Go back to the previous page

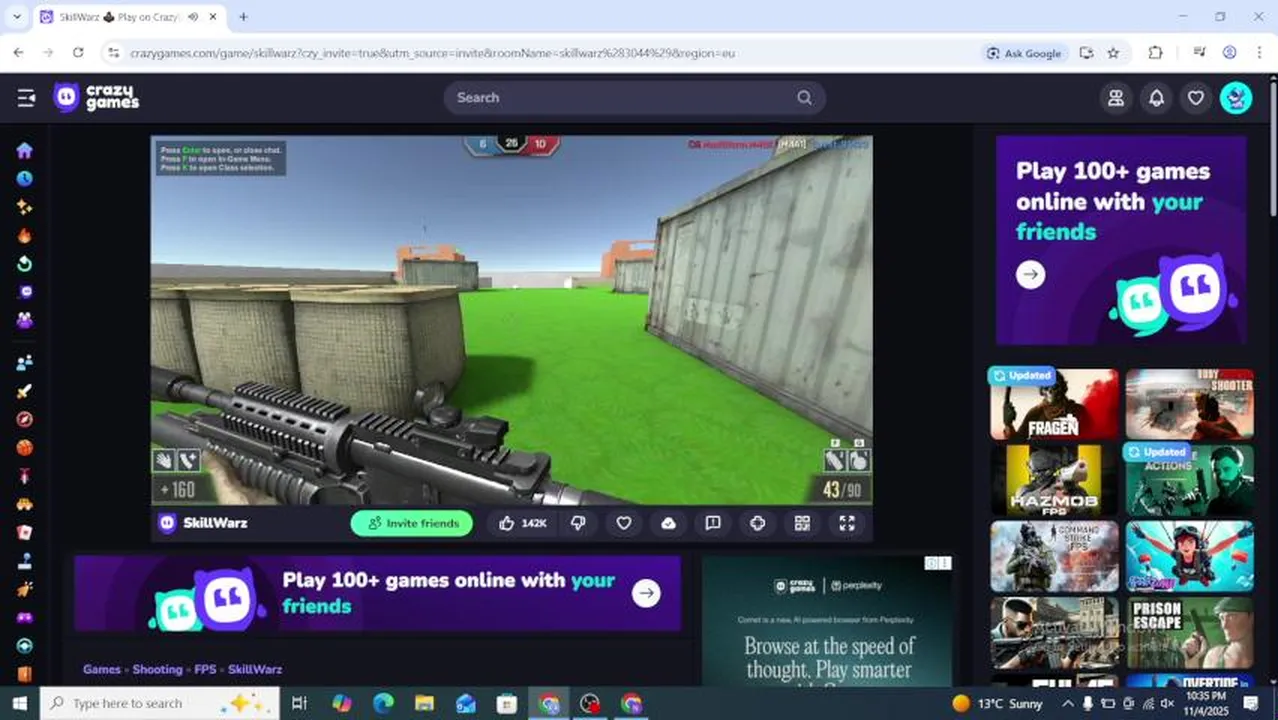18,53
